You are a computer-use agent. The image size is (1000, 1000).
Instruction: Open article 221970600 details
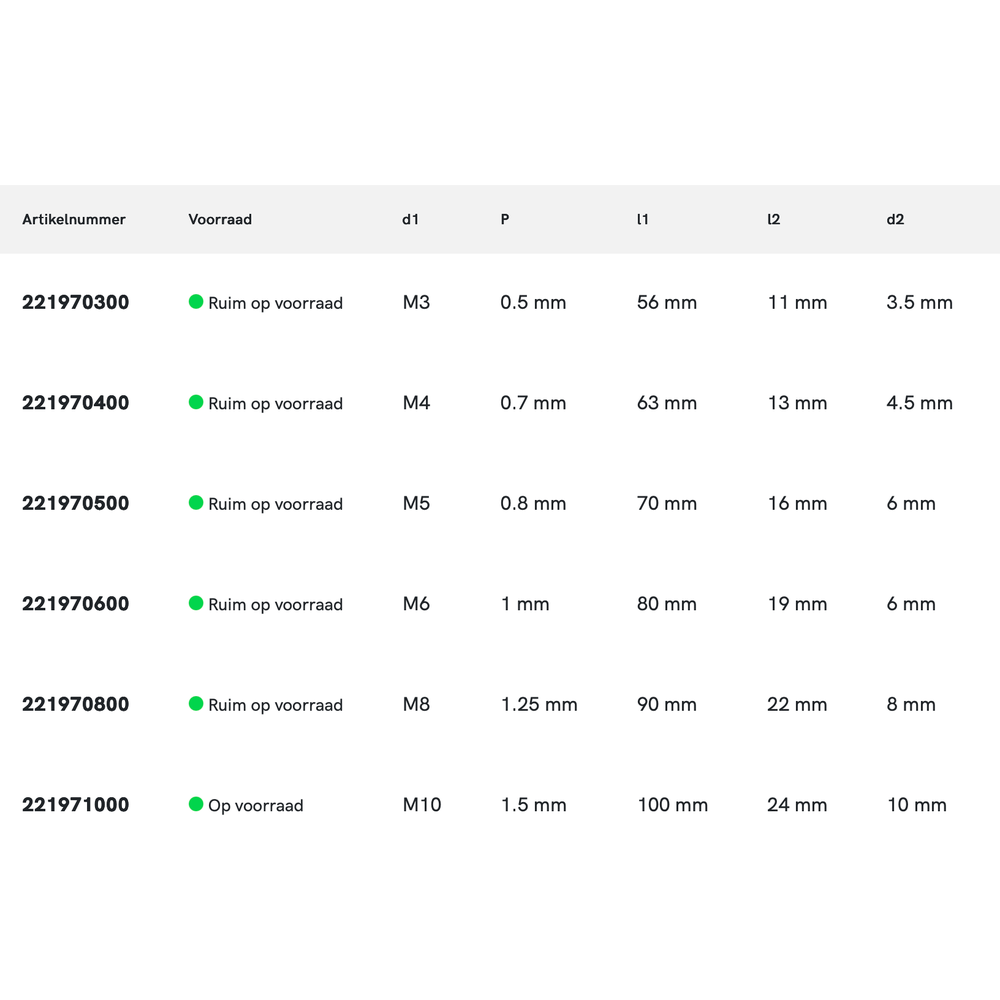(76, 604)
